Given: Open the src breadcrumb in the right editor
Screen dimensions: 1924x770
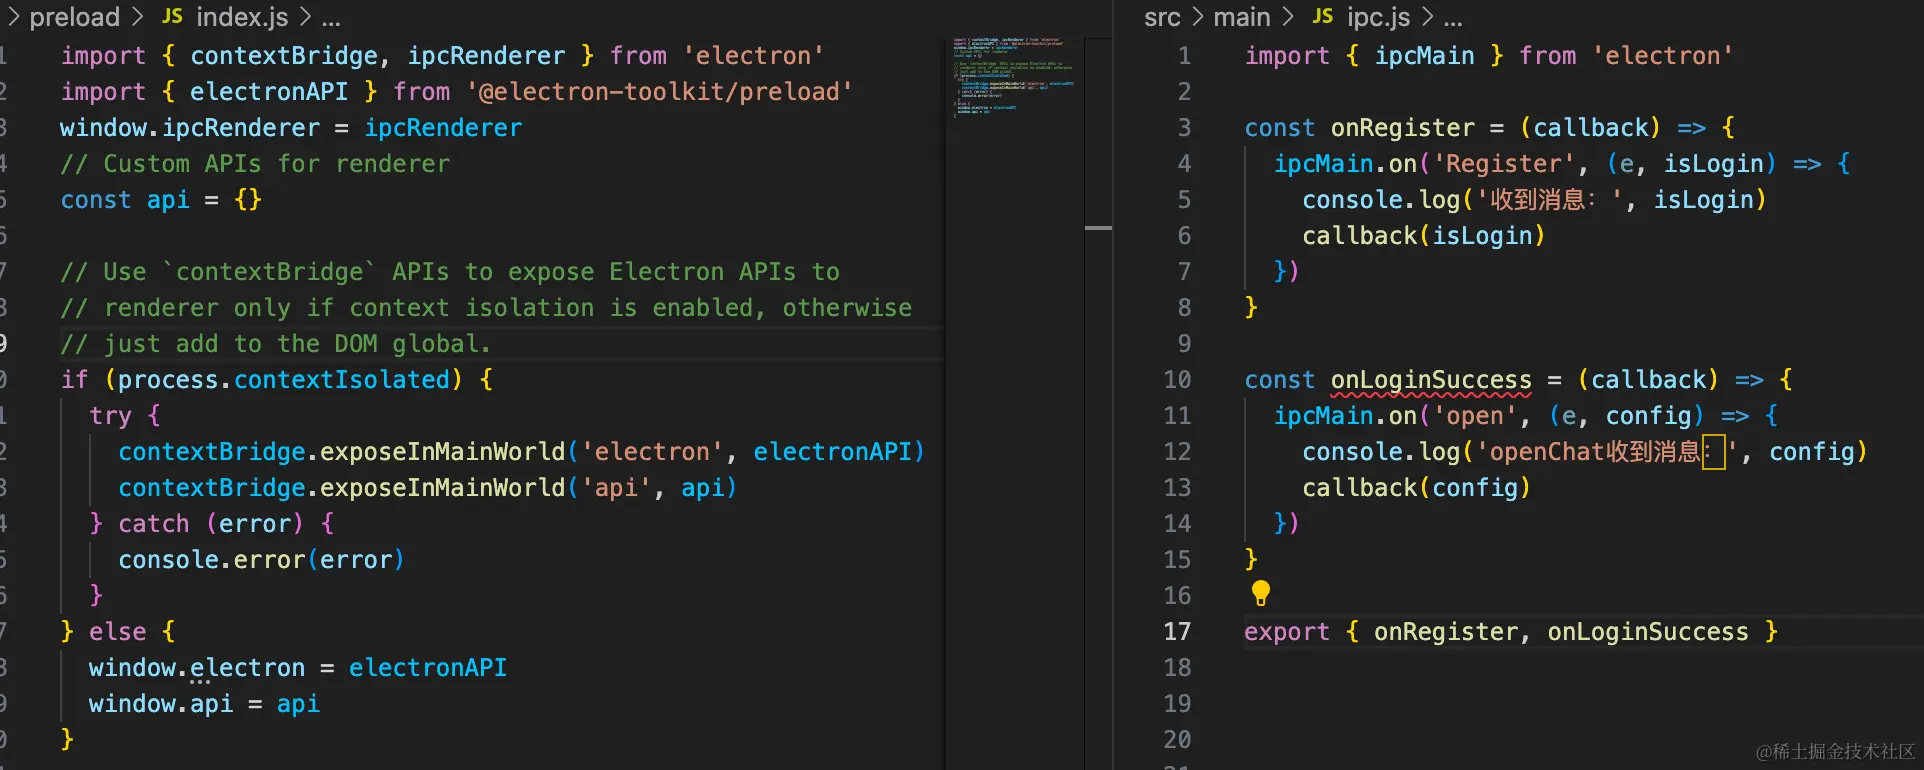Looking at the screenshot, I should 1162,17.
